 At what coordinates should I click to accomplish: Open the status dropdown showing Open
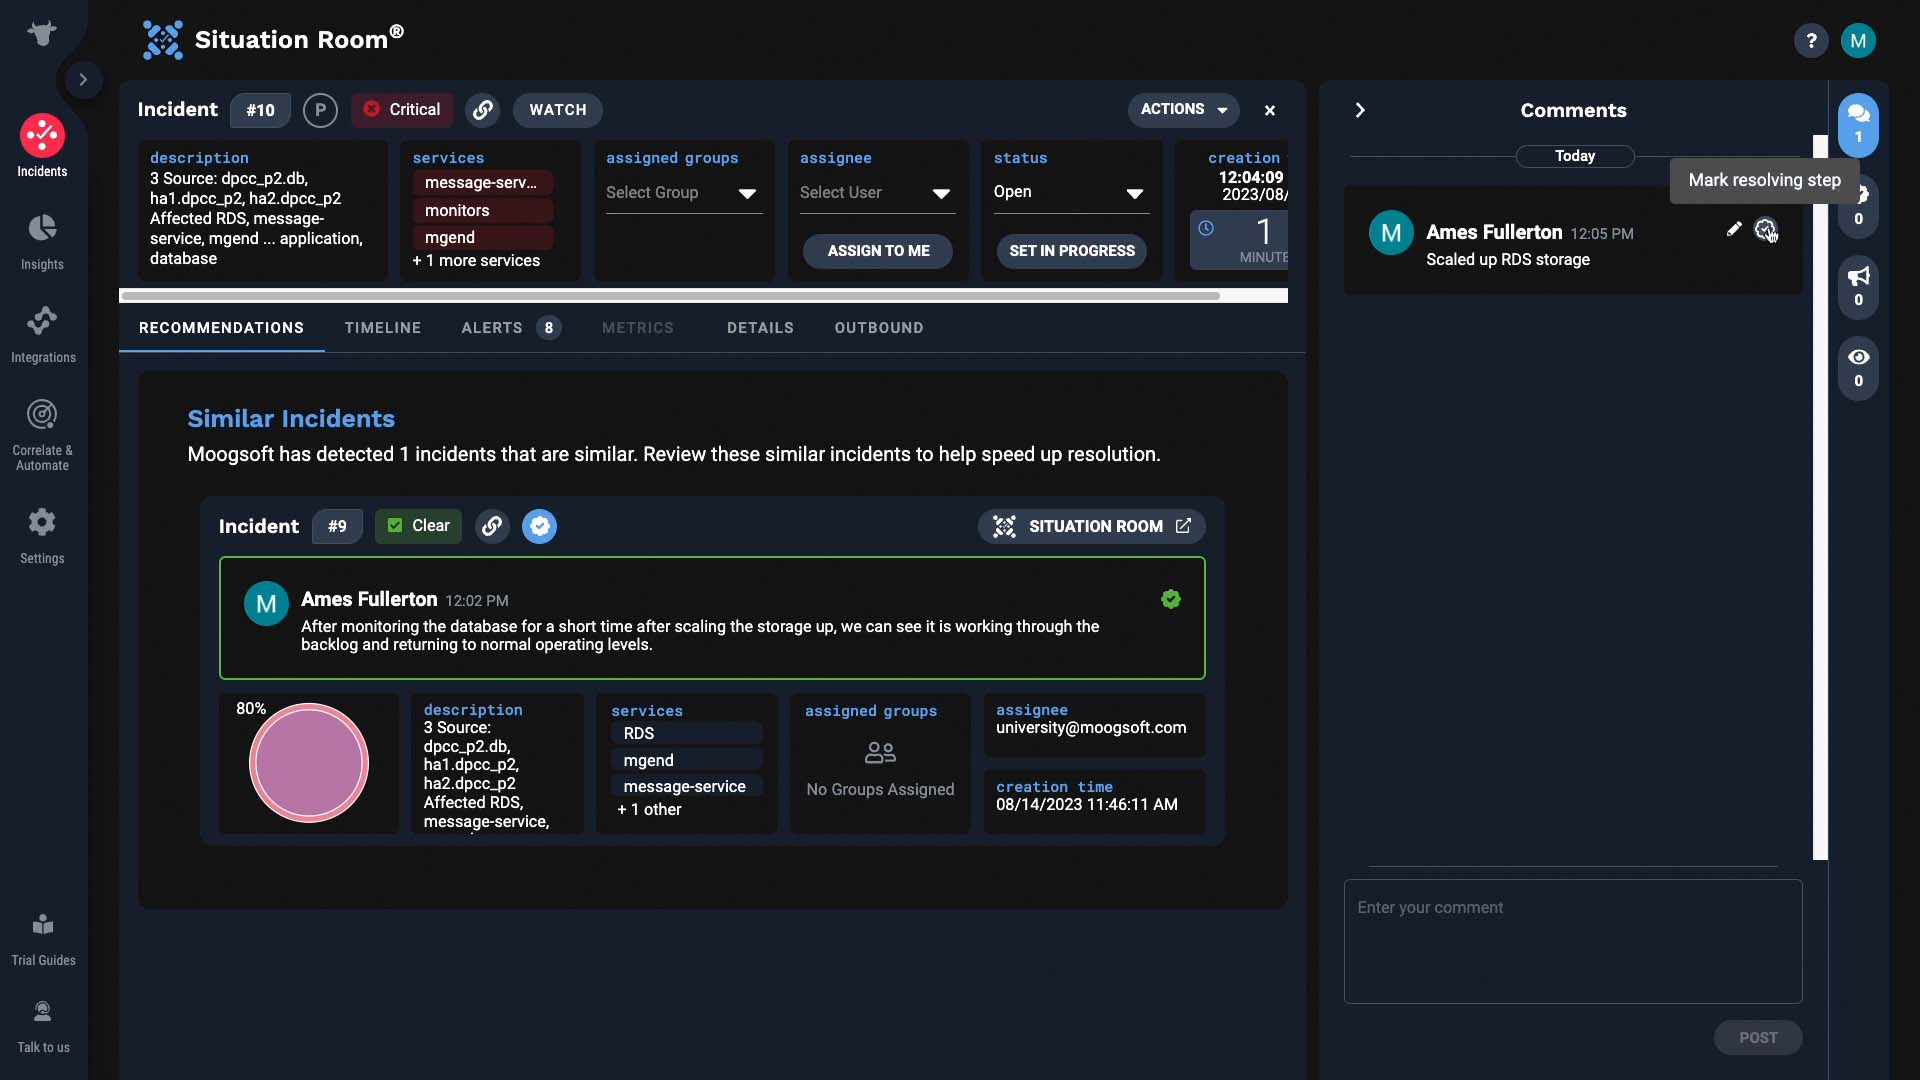coord(1071,193)
